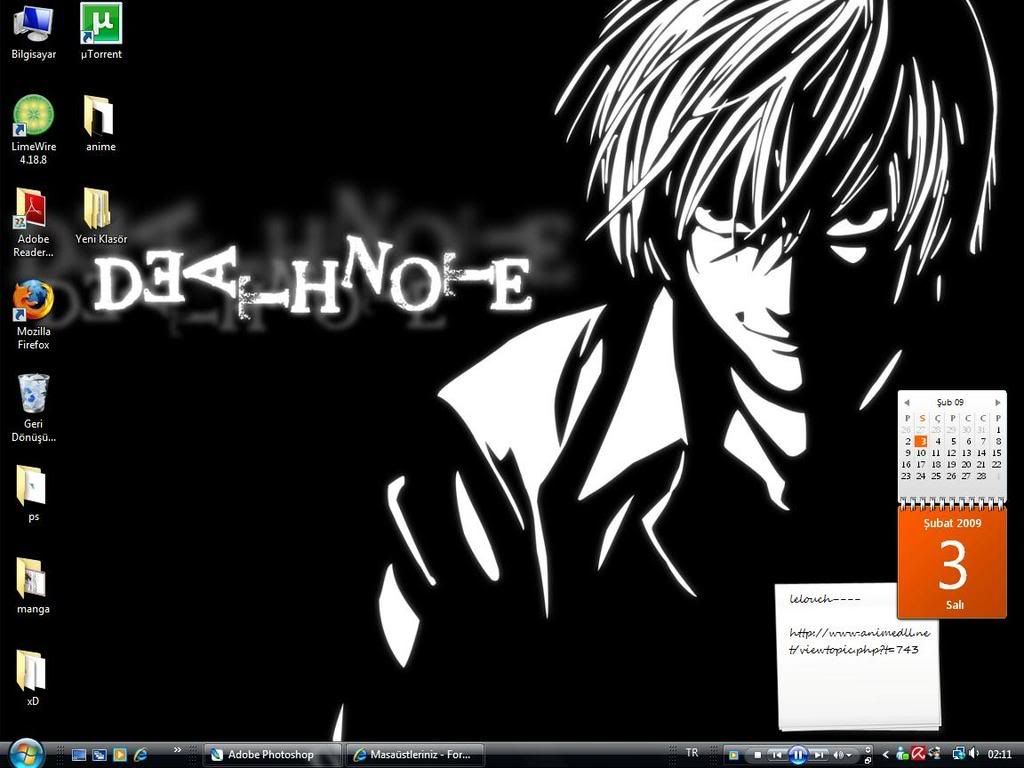
Task: Switch to the Adobe Photoshop taskbar button
Action: [x=272, y=755]
